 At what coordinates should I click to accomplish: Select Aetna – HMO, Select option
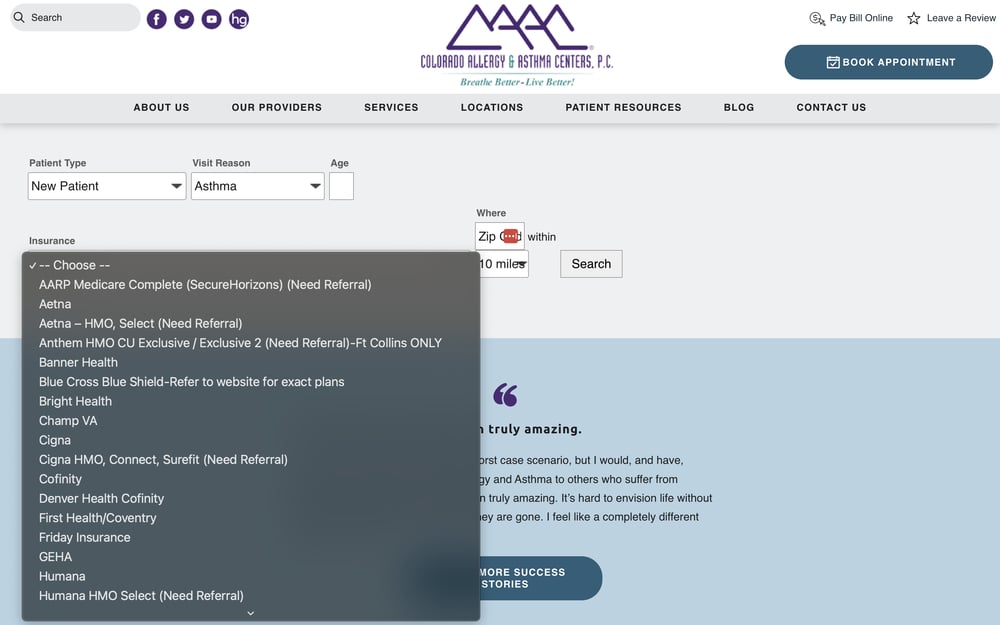click(x=251, y=323)
